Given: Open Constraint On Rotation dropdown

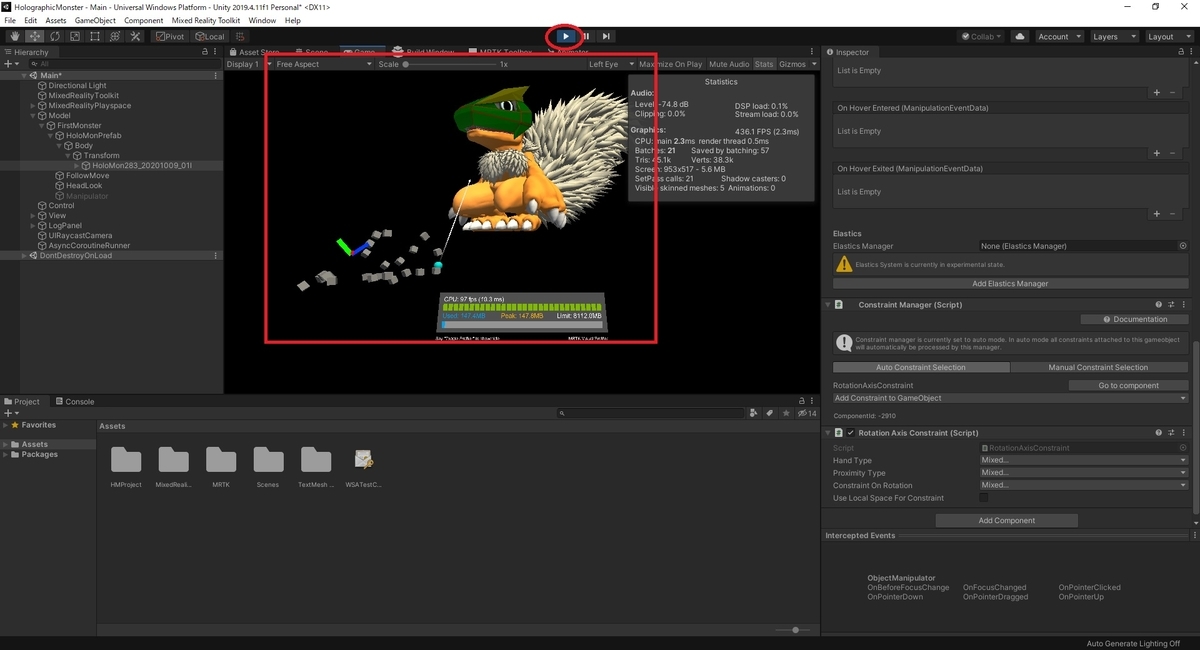Looking at the screenshot, I should pyautogui.click(x=1083, y=485).
